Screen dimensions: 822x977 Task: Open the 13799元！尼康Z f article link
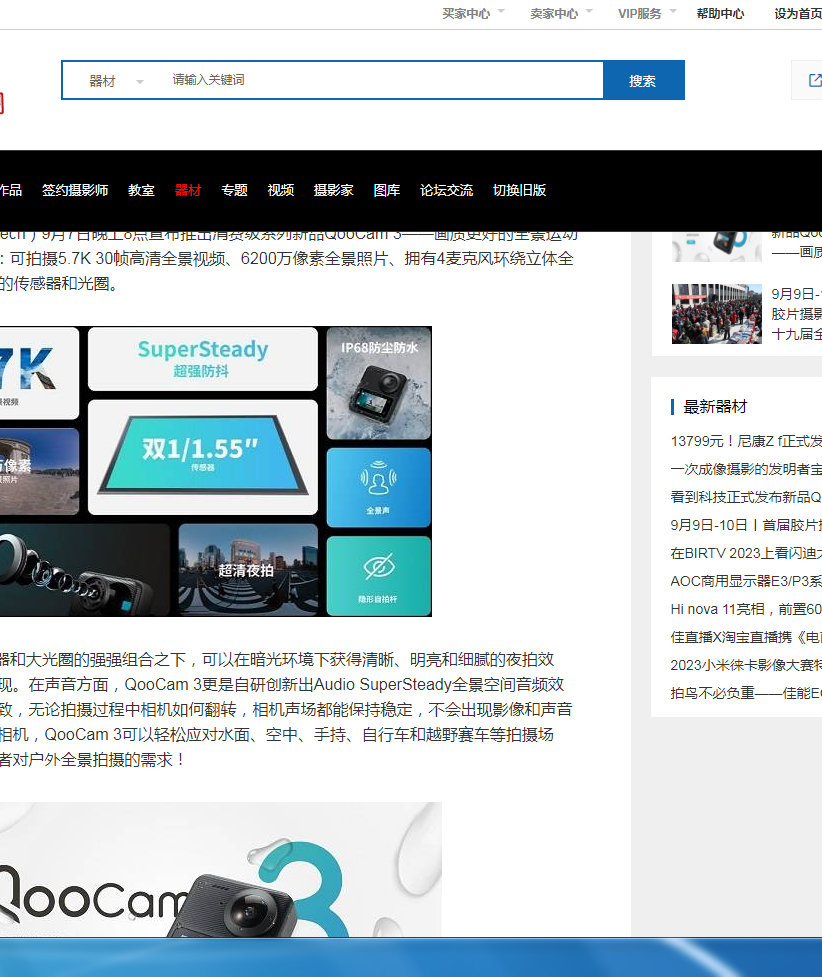[746, 441]
